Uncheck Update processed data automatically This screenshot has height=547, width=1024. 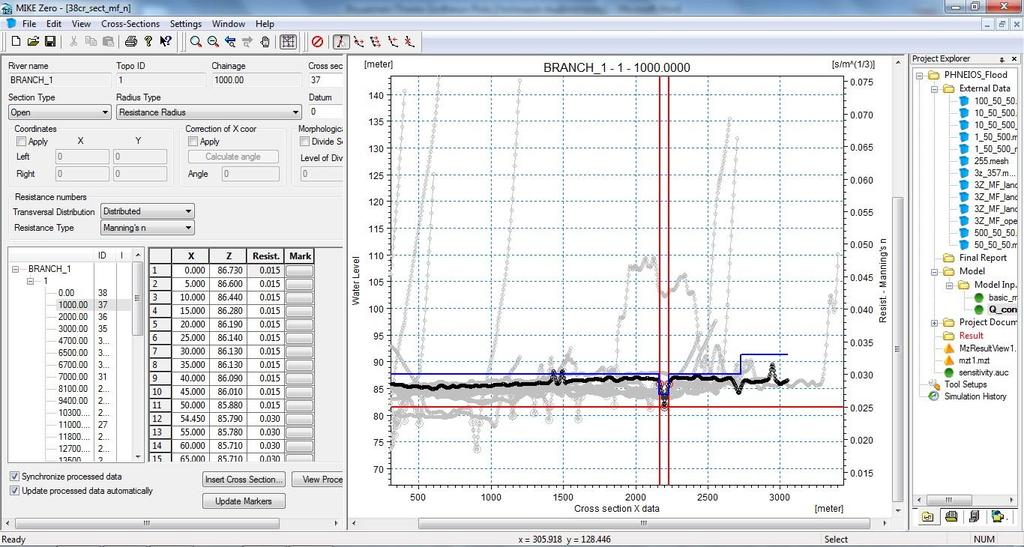pos(15,490)
